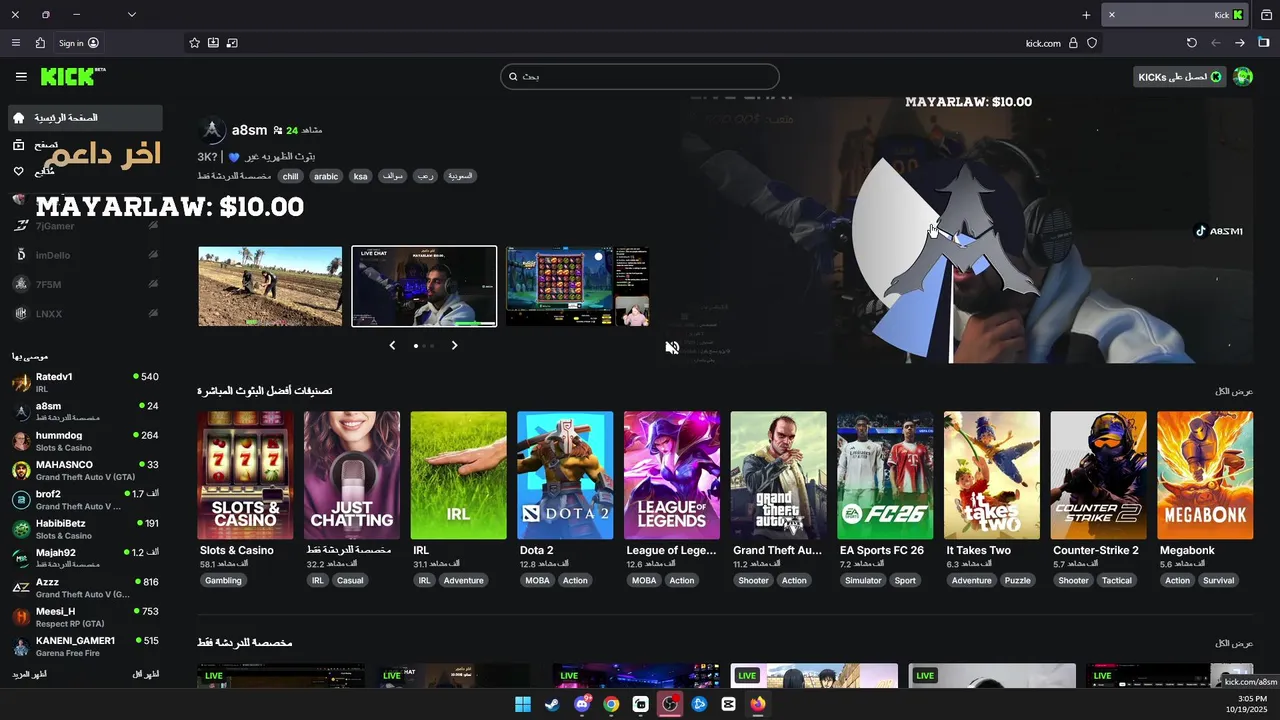Screen dimensions: 1280x720
Task: Open Google Chrome from the taskbar
Action: tap(611, 704)
